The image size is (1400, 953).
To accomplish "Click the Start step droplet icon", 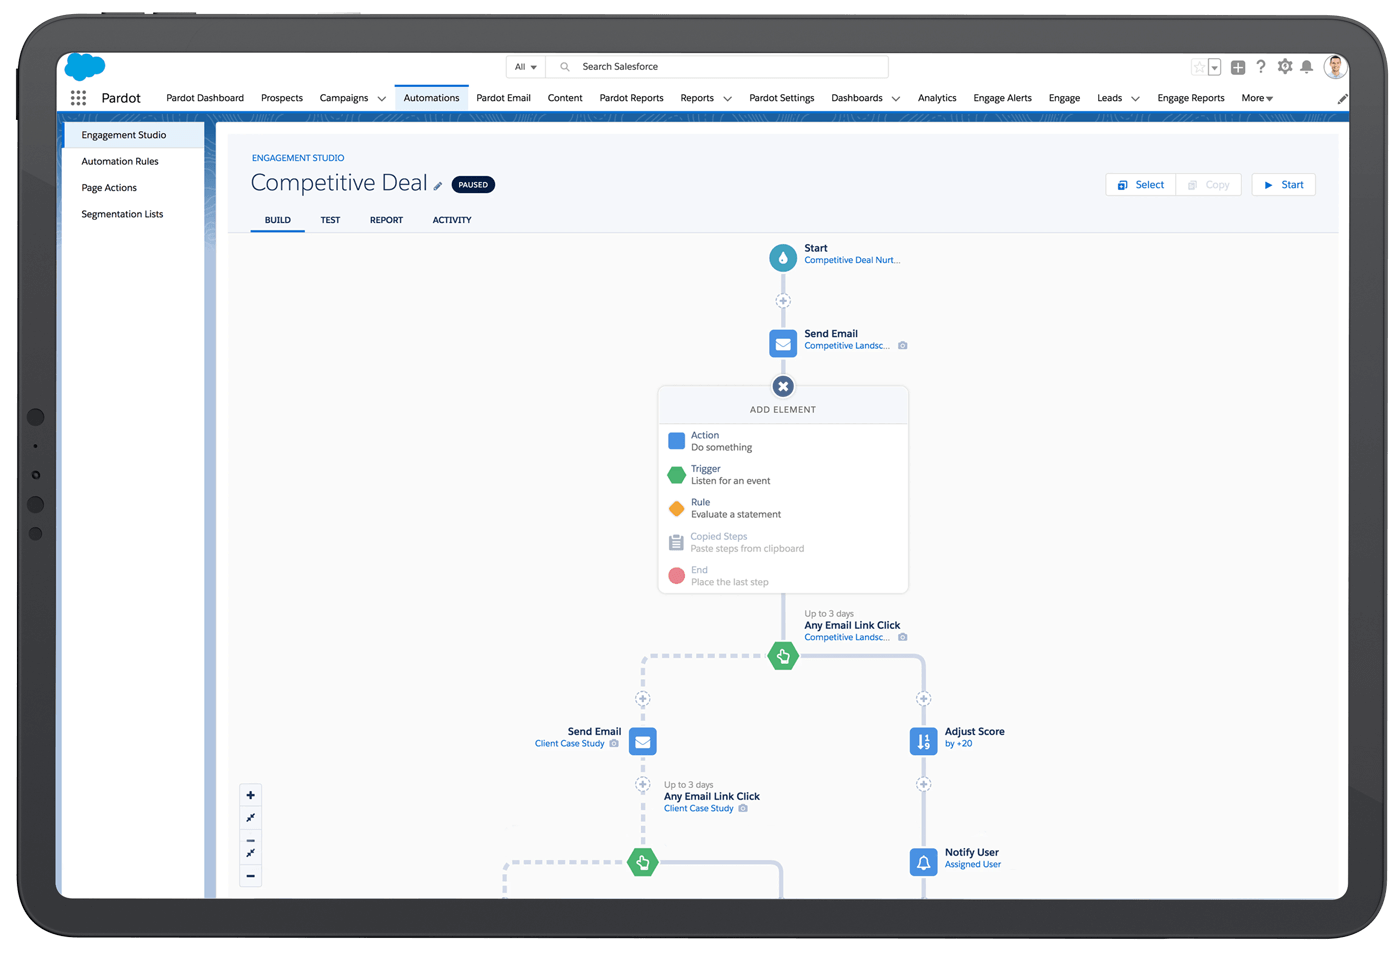I will [783, 258].
